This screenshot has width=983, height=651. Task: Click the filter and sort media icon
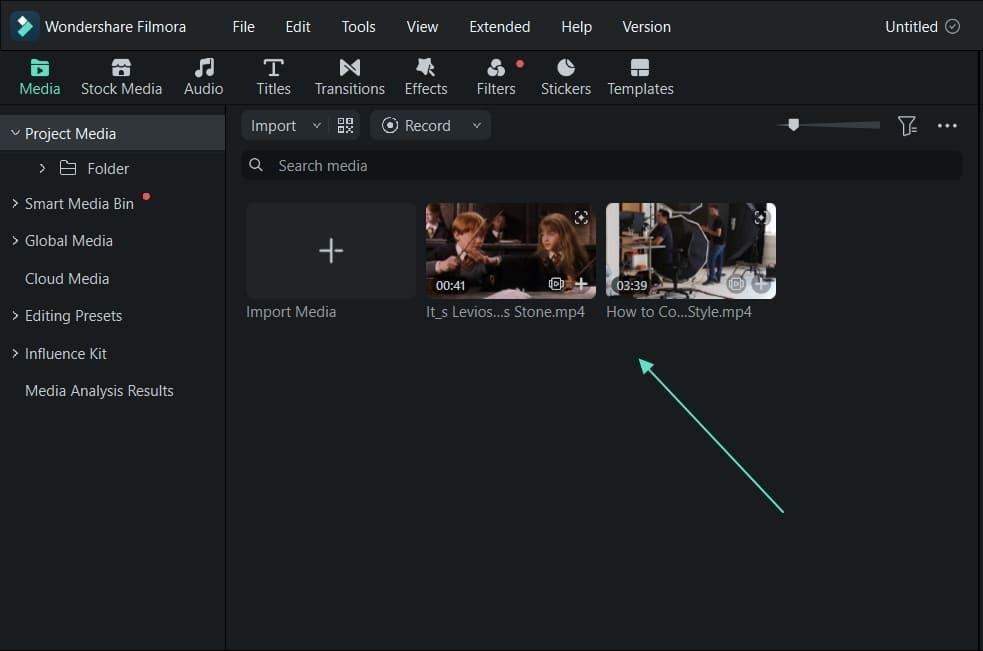click(907, 125)
